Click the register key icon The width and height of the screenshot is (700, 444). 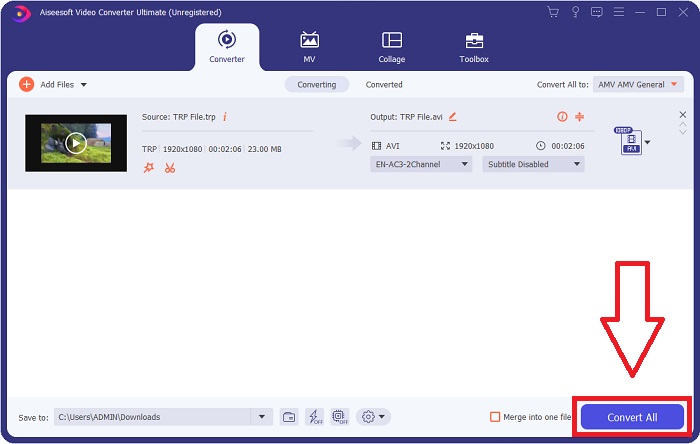pyautogui.click(x=575, y=12)
